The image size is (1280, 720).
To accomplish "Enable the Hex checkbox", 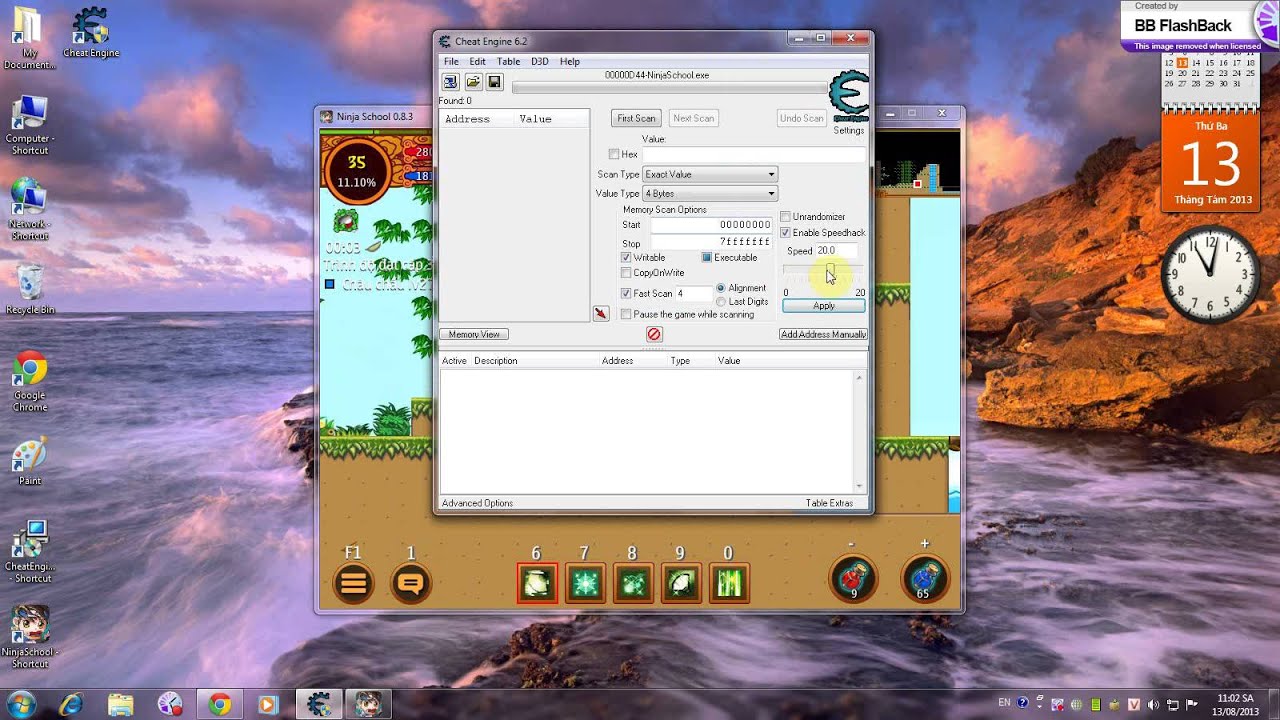I will [x=614, y=154].
